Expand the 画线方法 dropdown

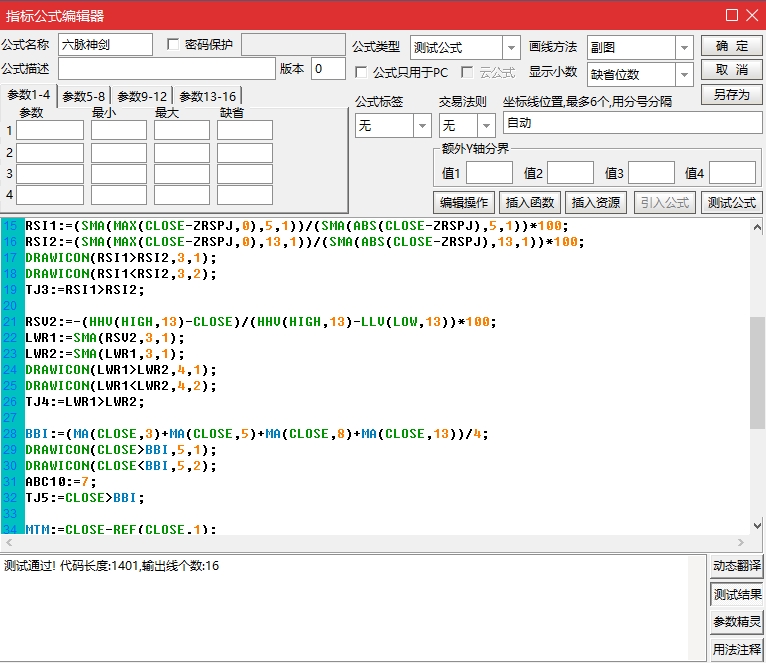coord(684,48)
